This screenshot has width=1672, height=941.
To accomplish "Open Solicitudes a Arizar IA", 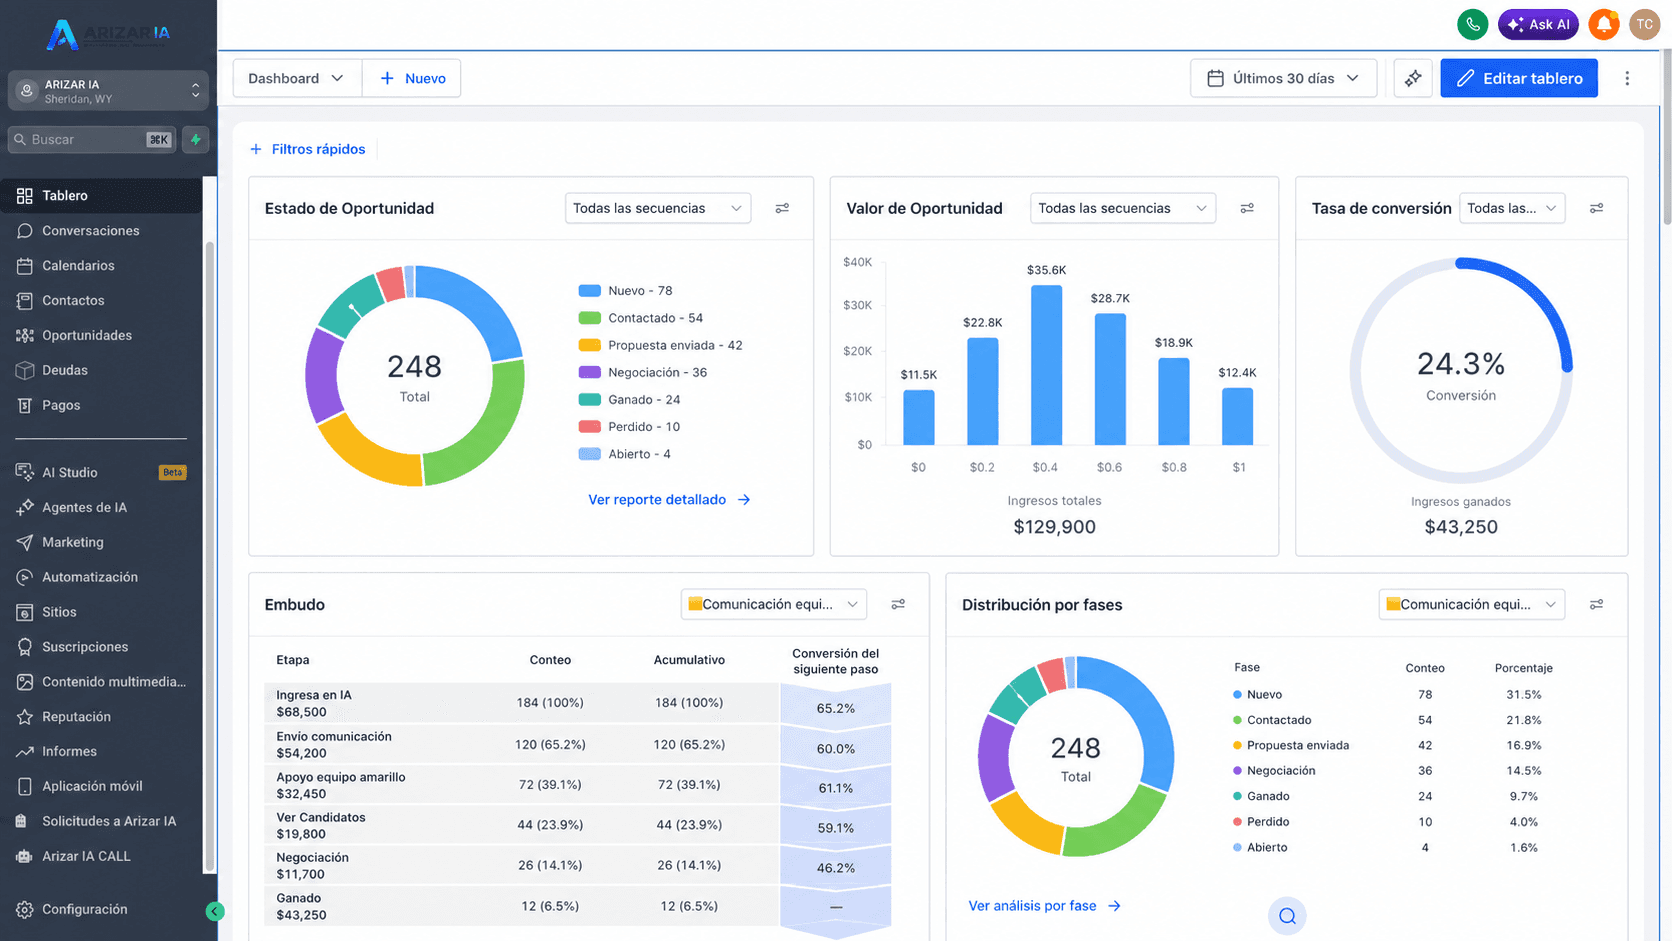I will pos(102,821).
